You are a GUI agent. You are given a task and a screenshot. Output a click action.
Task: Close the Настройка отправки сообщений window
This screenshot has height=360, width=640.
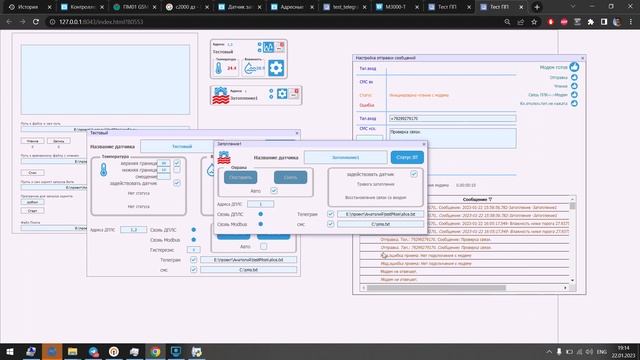tap(582, 58)
